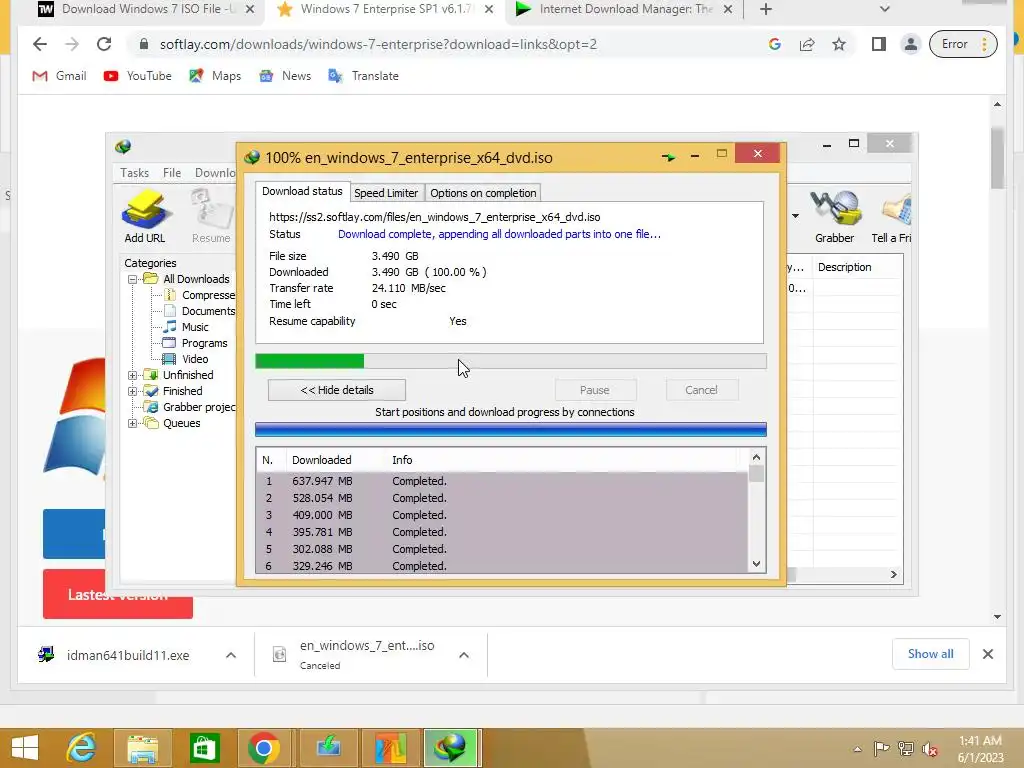Go back in Chrome
This screenshot has height=768, width=1024.
pyautogui.click(x=40, y=44)
